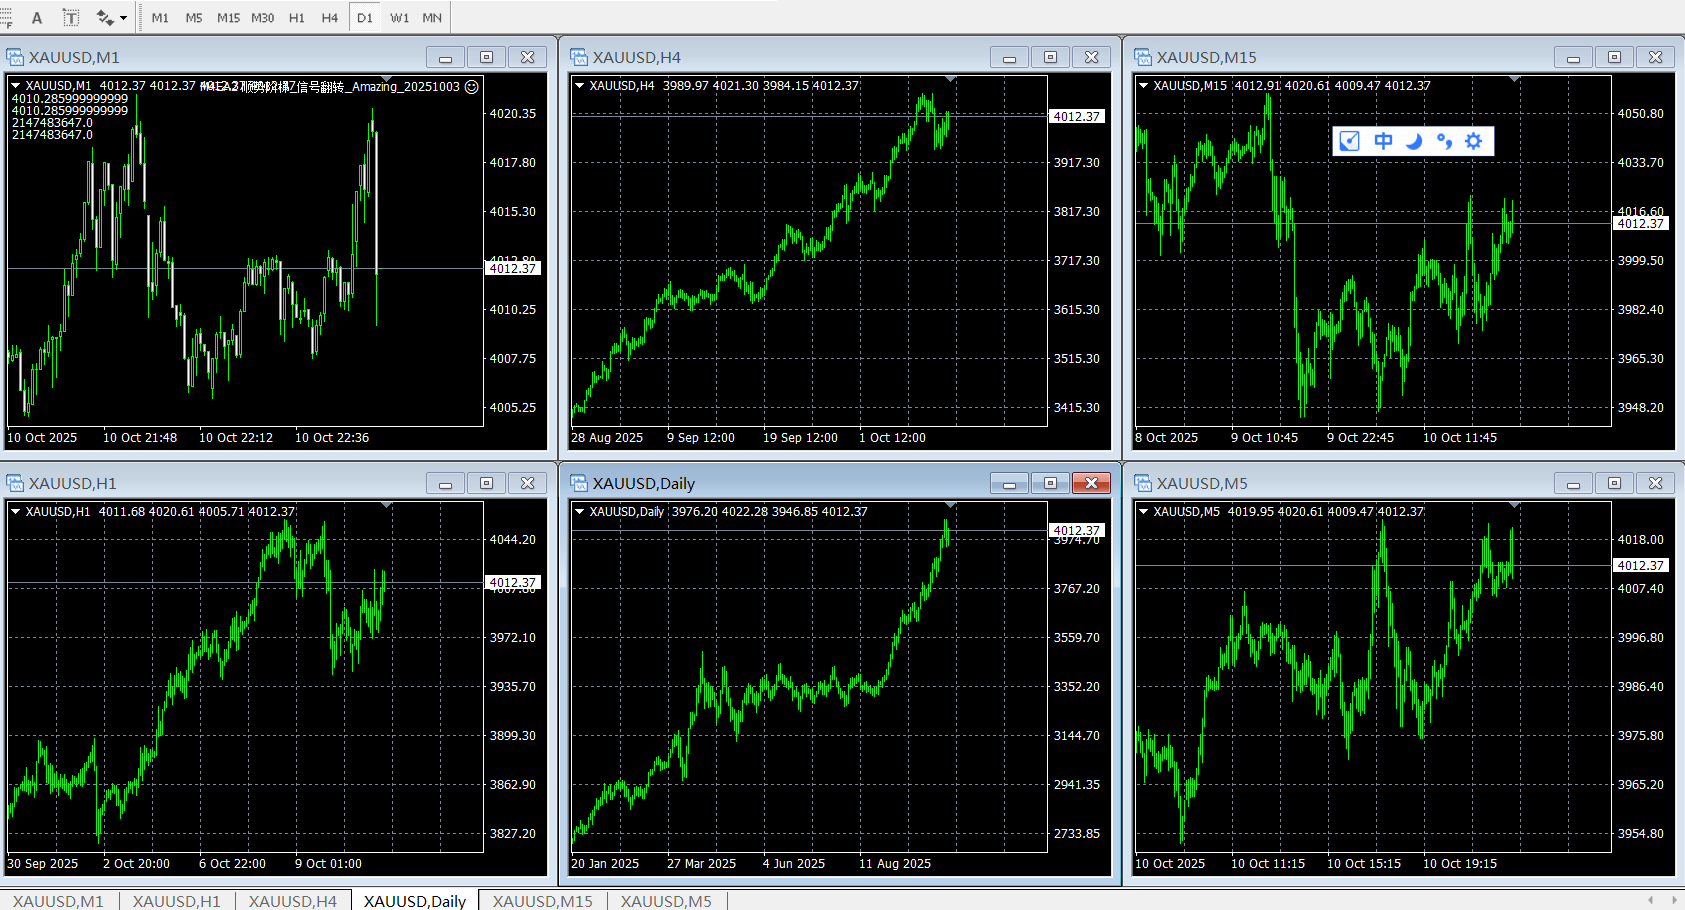Select the text label tool
This screenshot has height=910, width=1685.
pos(71,17)
